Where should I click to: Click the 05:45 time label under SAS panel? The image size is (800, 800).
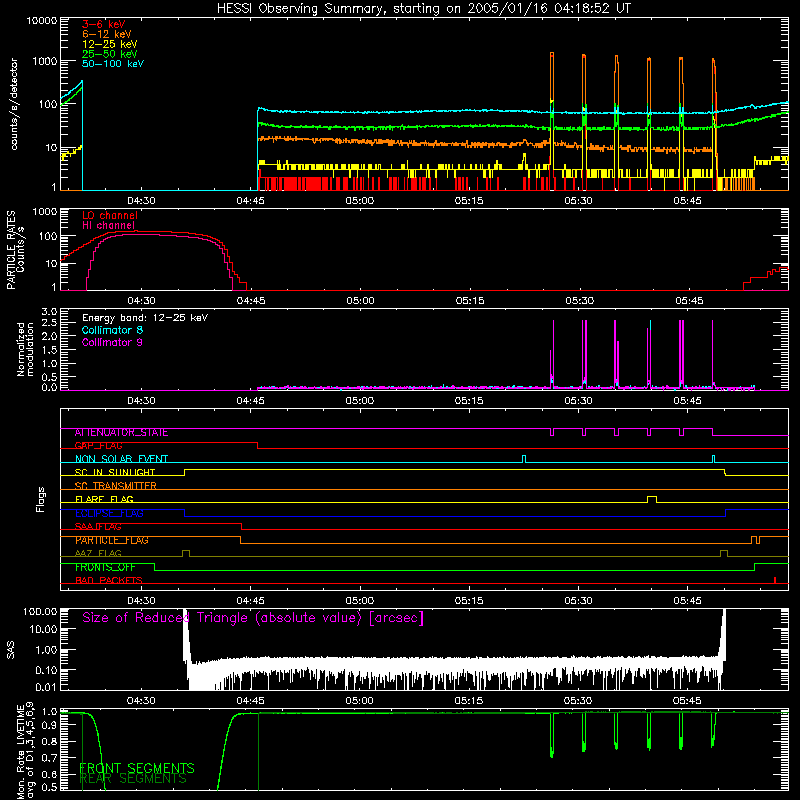click(x=687, y=701)
